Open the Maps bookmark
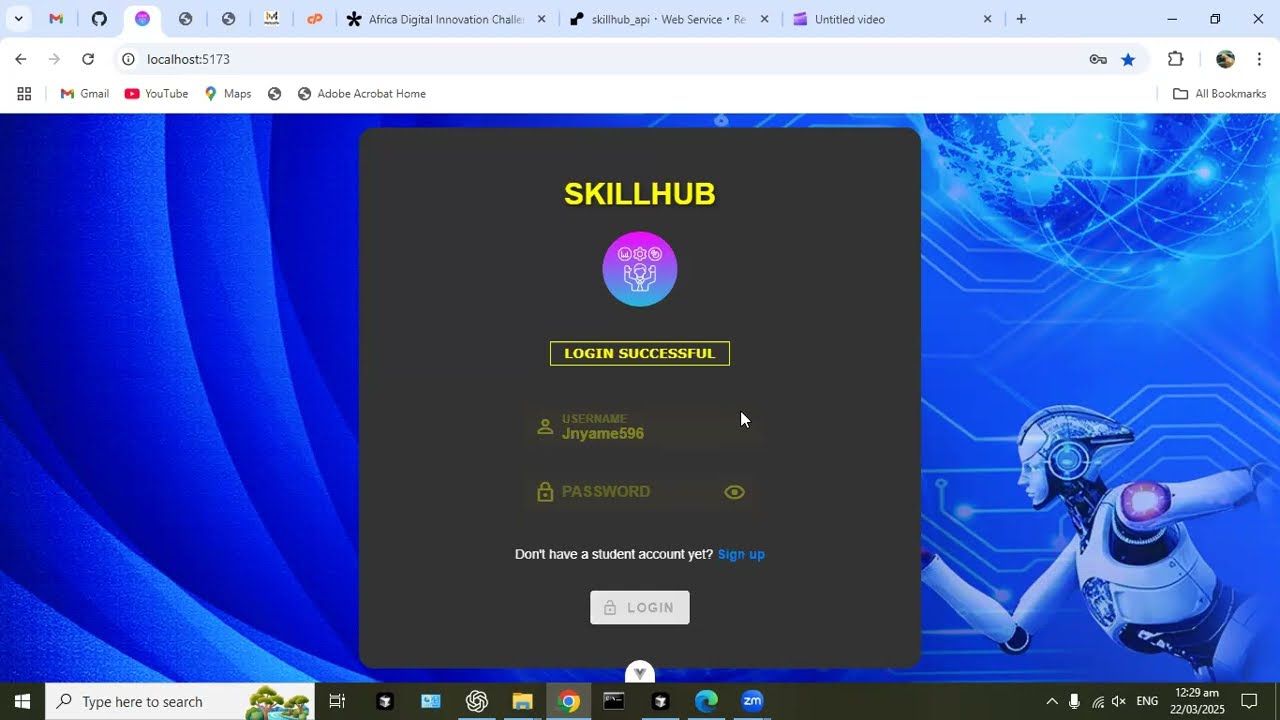Viewport: 1280px width, 720px height. pyautogui.click(x=228, y=94)
